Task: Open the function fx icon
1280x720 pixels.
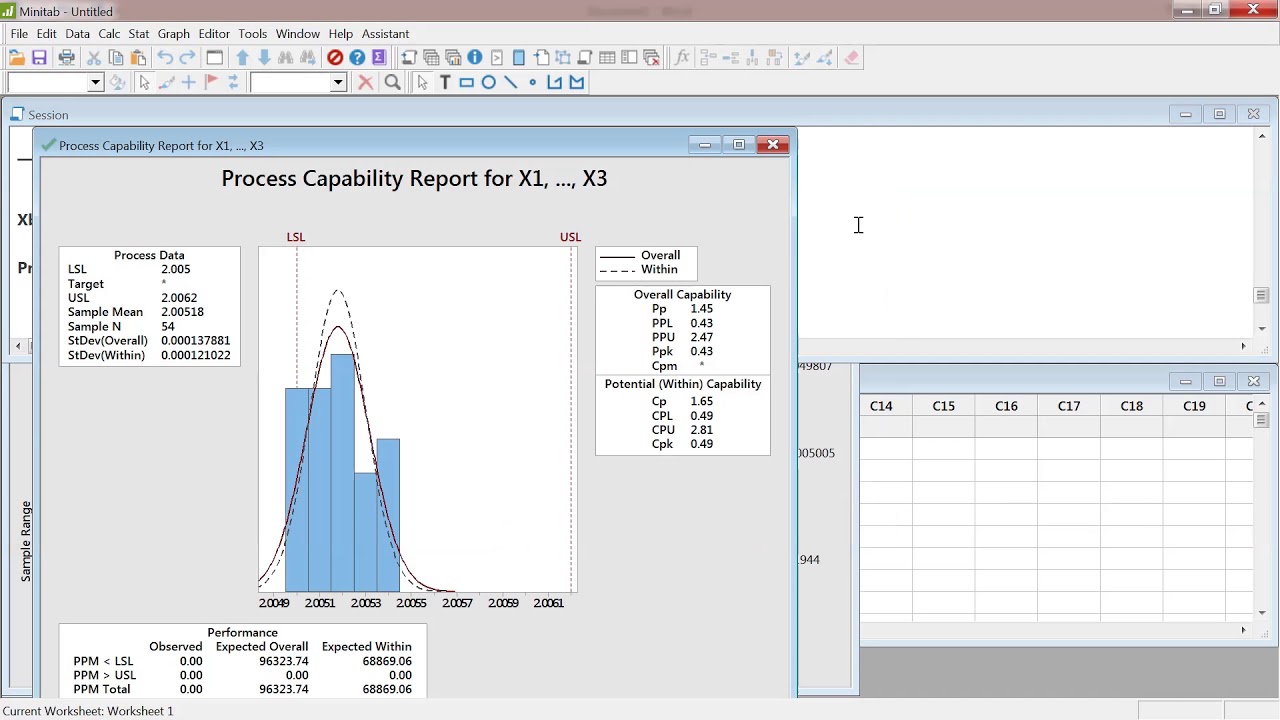Action: (x=682, y=58)
